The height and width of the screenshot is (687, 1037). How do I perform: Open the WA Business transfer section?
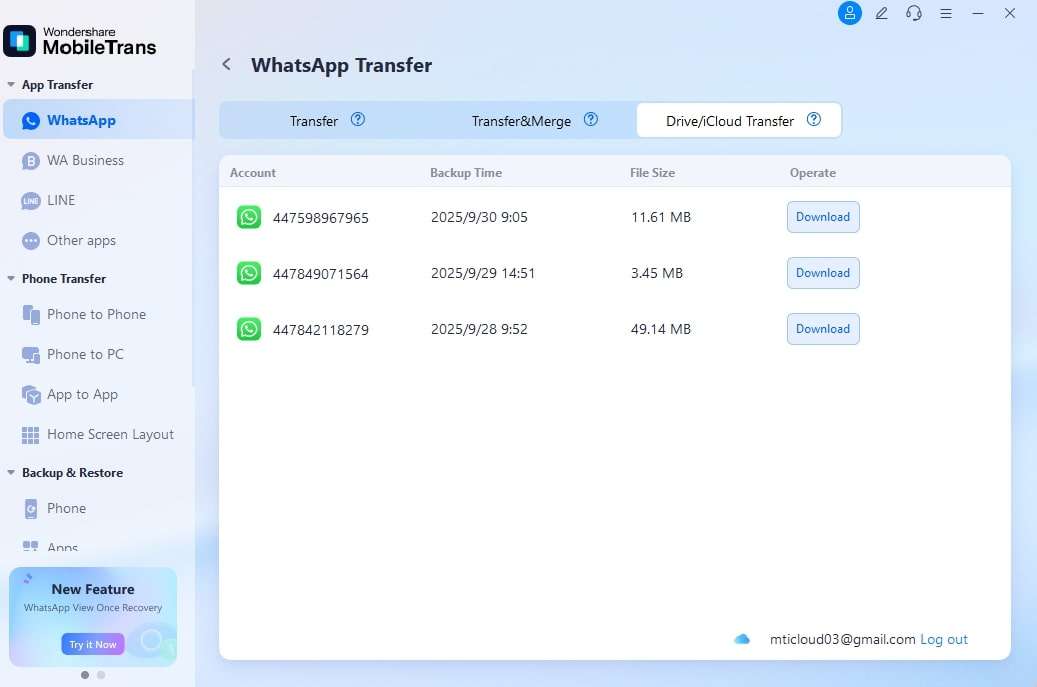[x=85, y=160]
